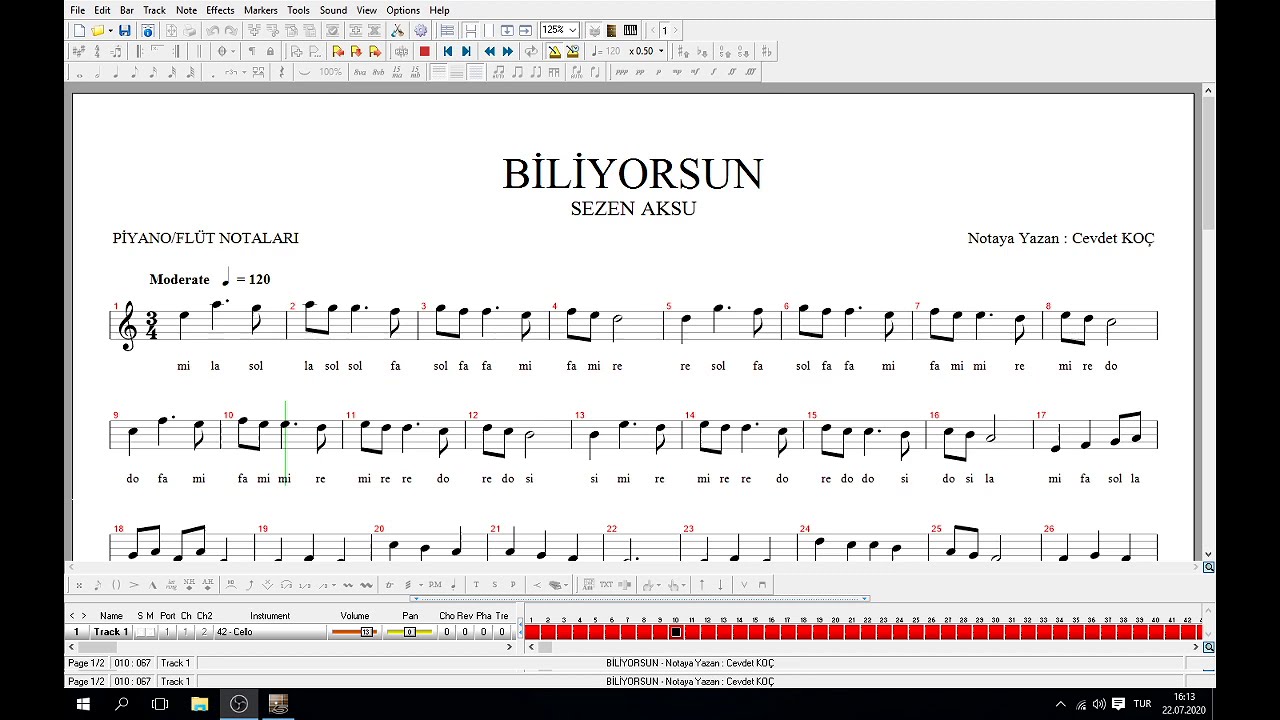The height and width of the screenshot is (720, 1280).
Task: Select half note duration
Action: coord(97,72)
